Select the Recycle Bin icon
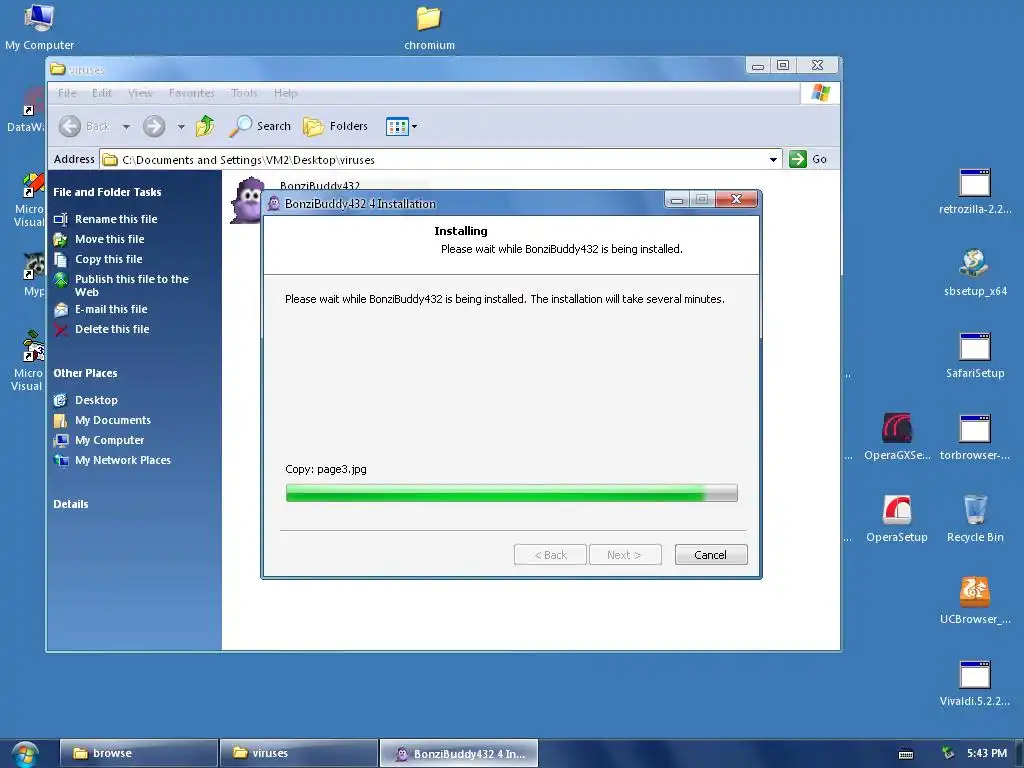 [975, 519]
